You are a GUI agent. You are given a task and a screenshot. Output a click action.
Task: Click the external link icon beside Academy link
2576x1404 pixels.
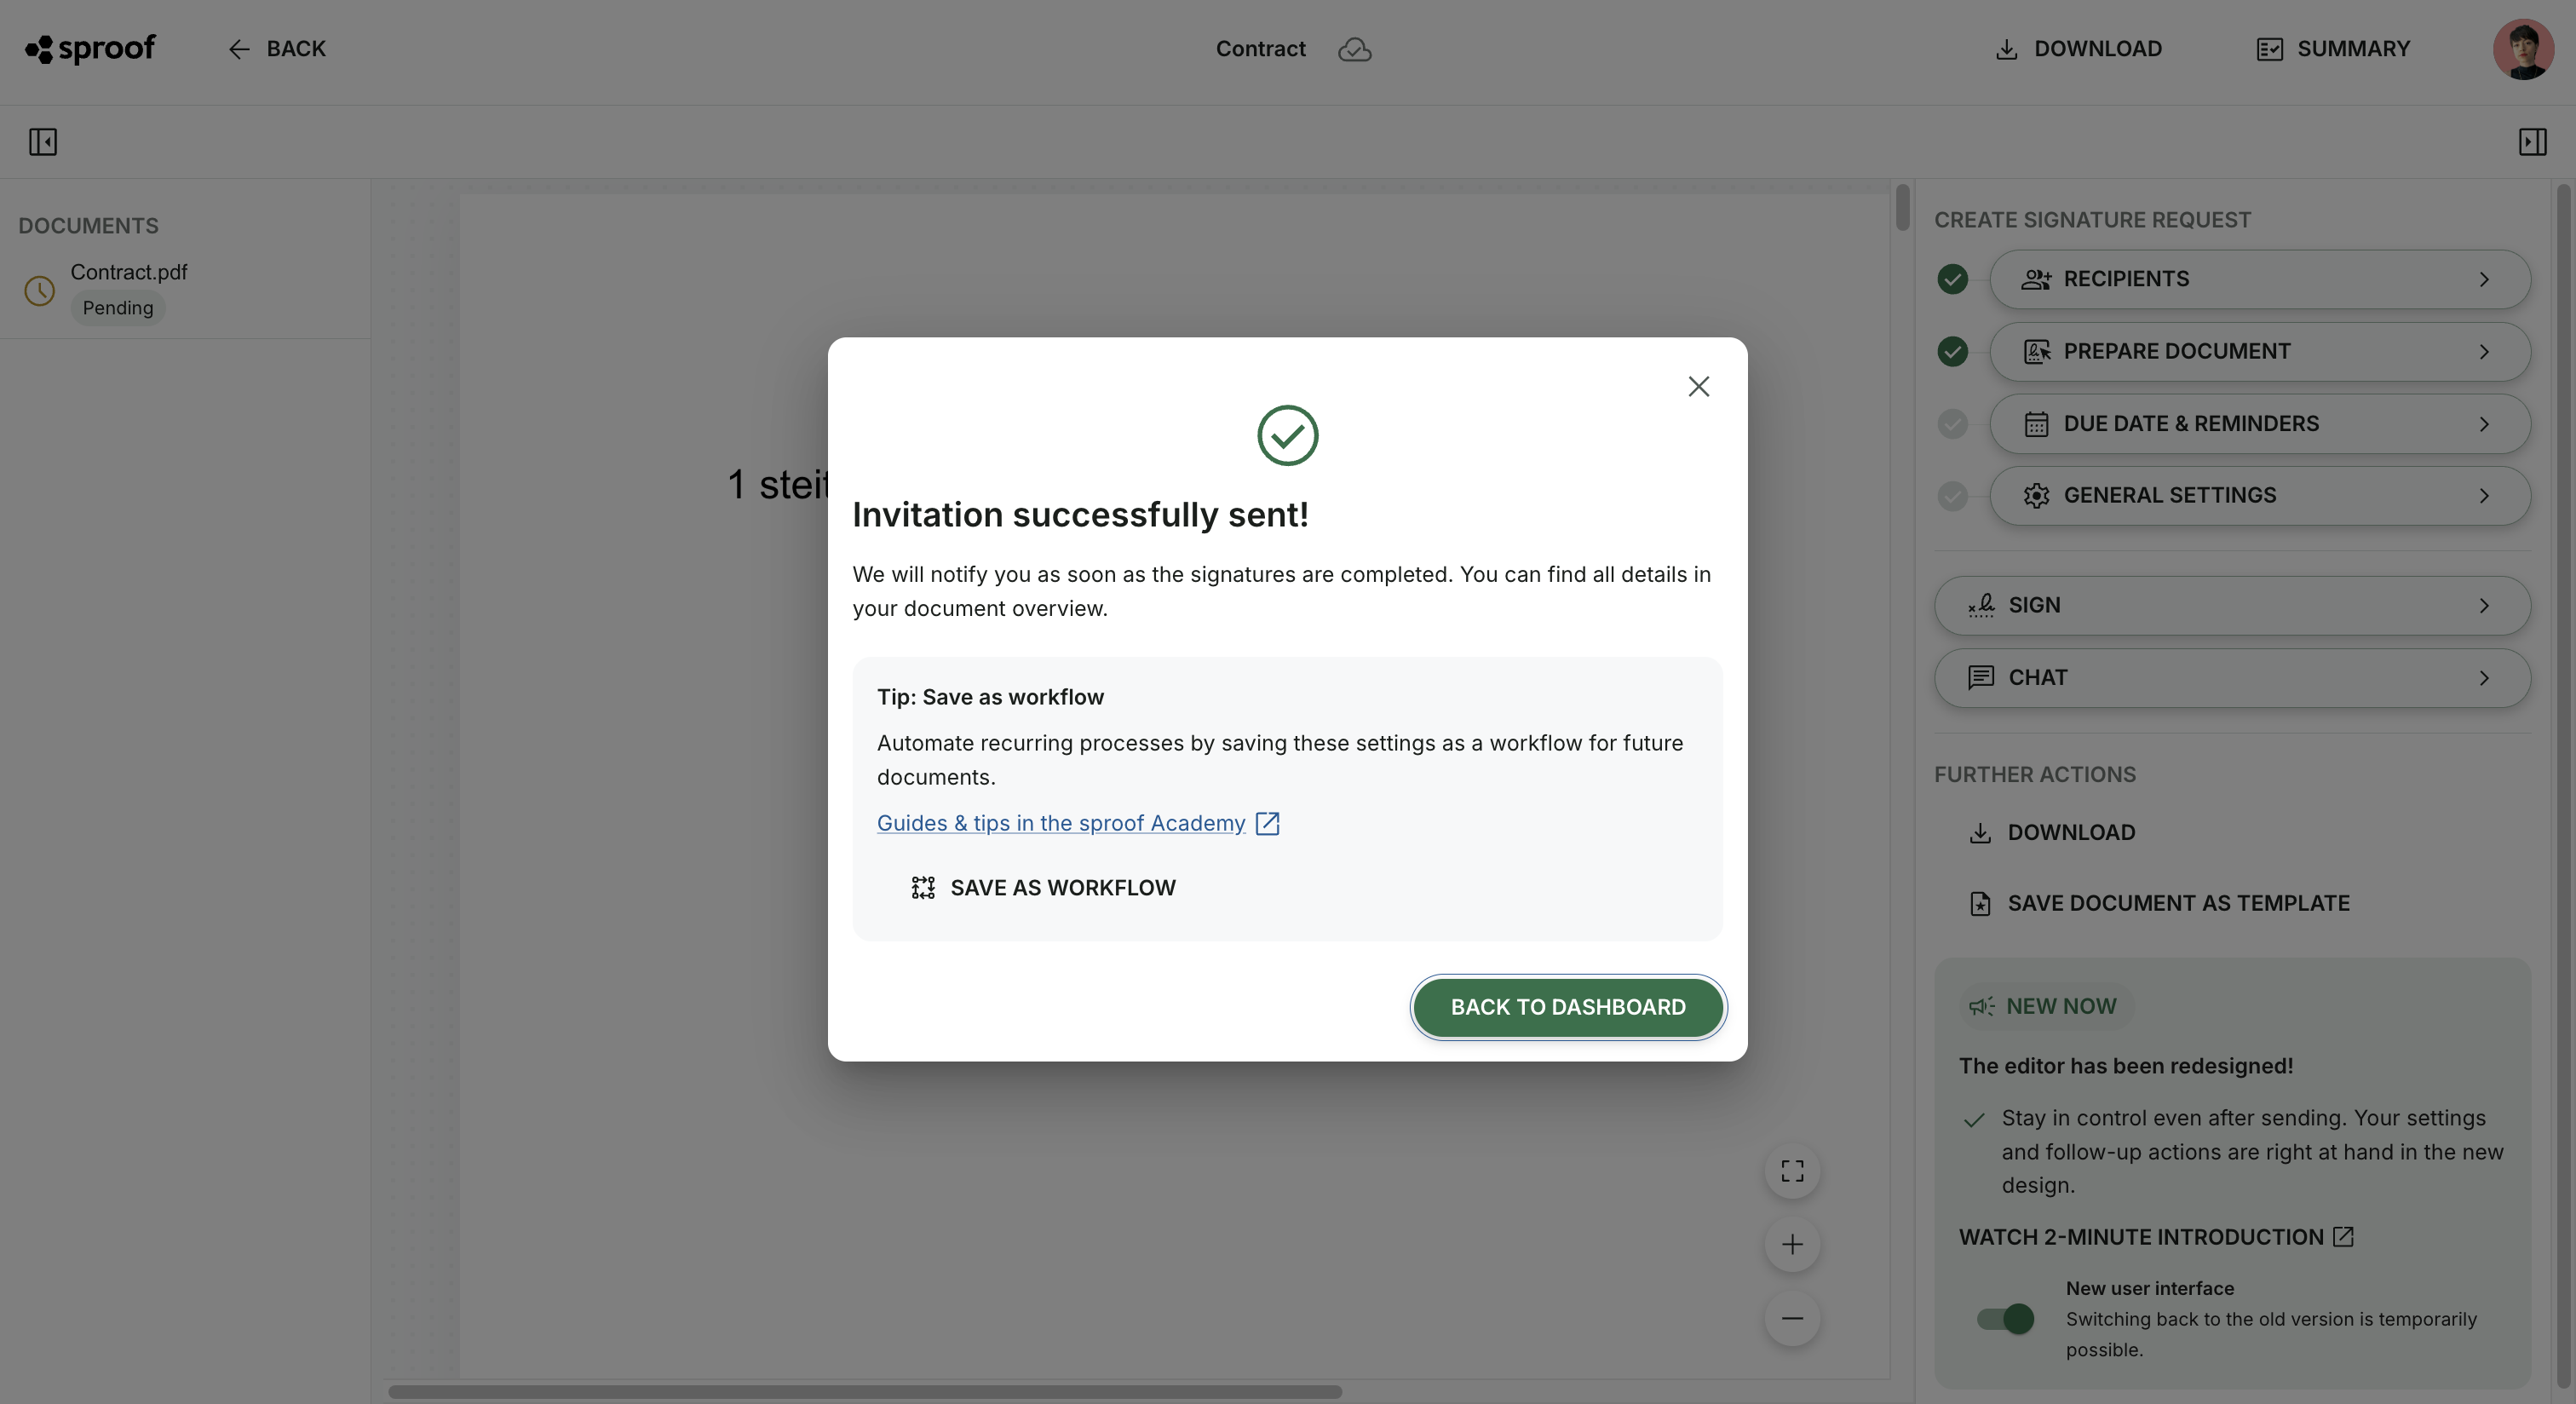coord(1267,823)
